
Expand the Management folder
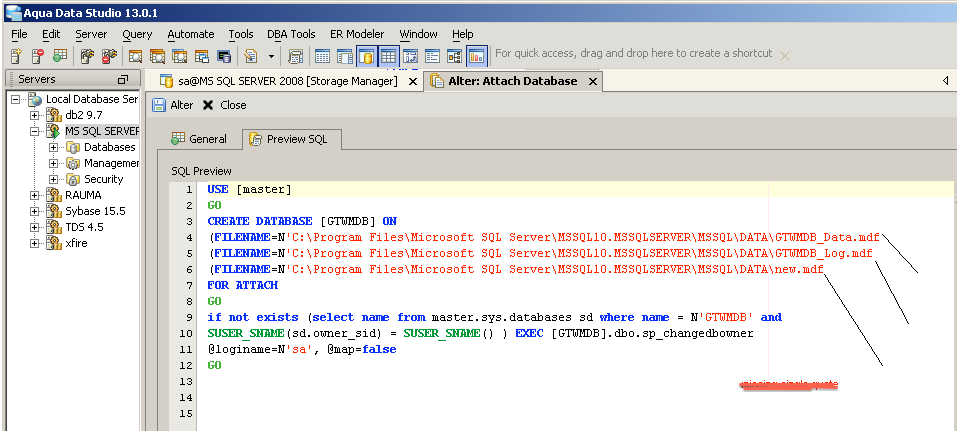pyautogui.click(x=54, y=163)
